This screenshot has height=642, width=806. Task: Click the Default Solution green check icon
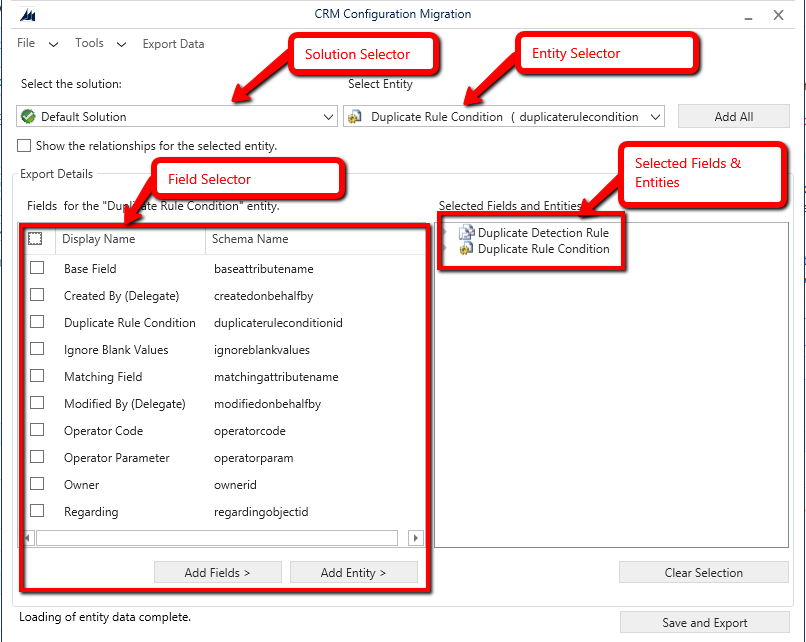28,117
